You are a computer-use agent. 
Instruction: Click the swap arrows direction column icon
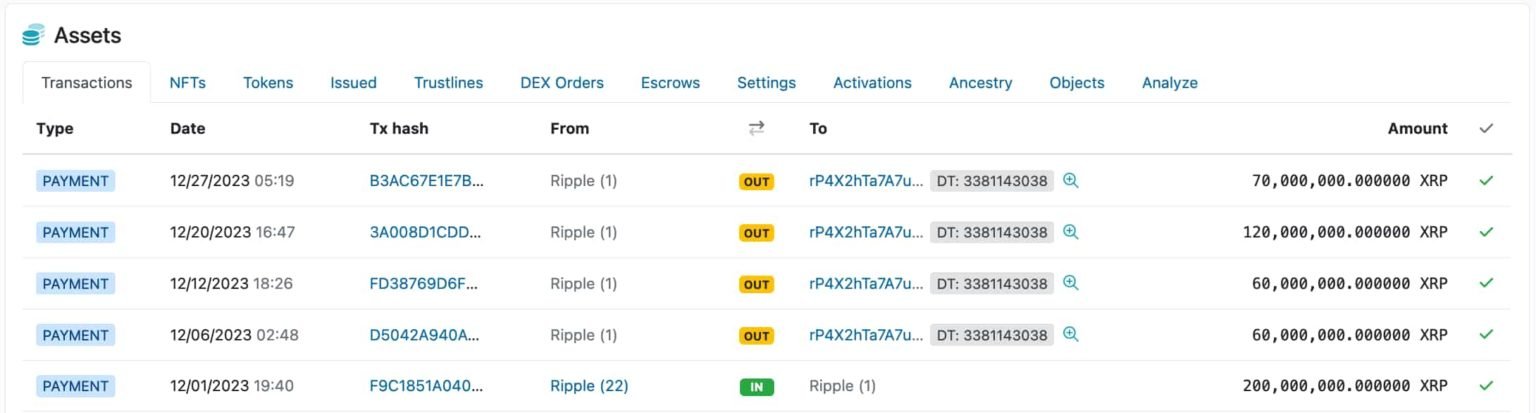(x=756, y=128)
